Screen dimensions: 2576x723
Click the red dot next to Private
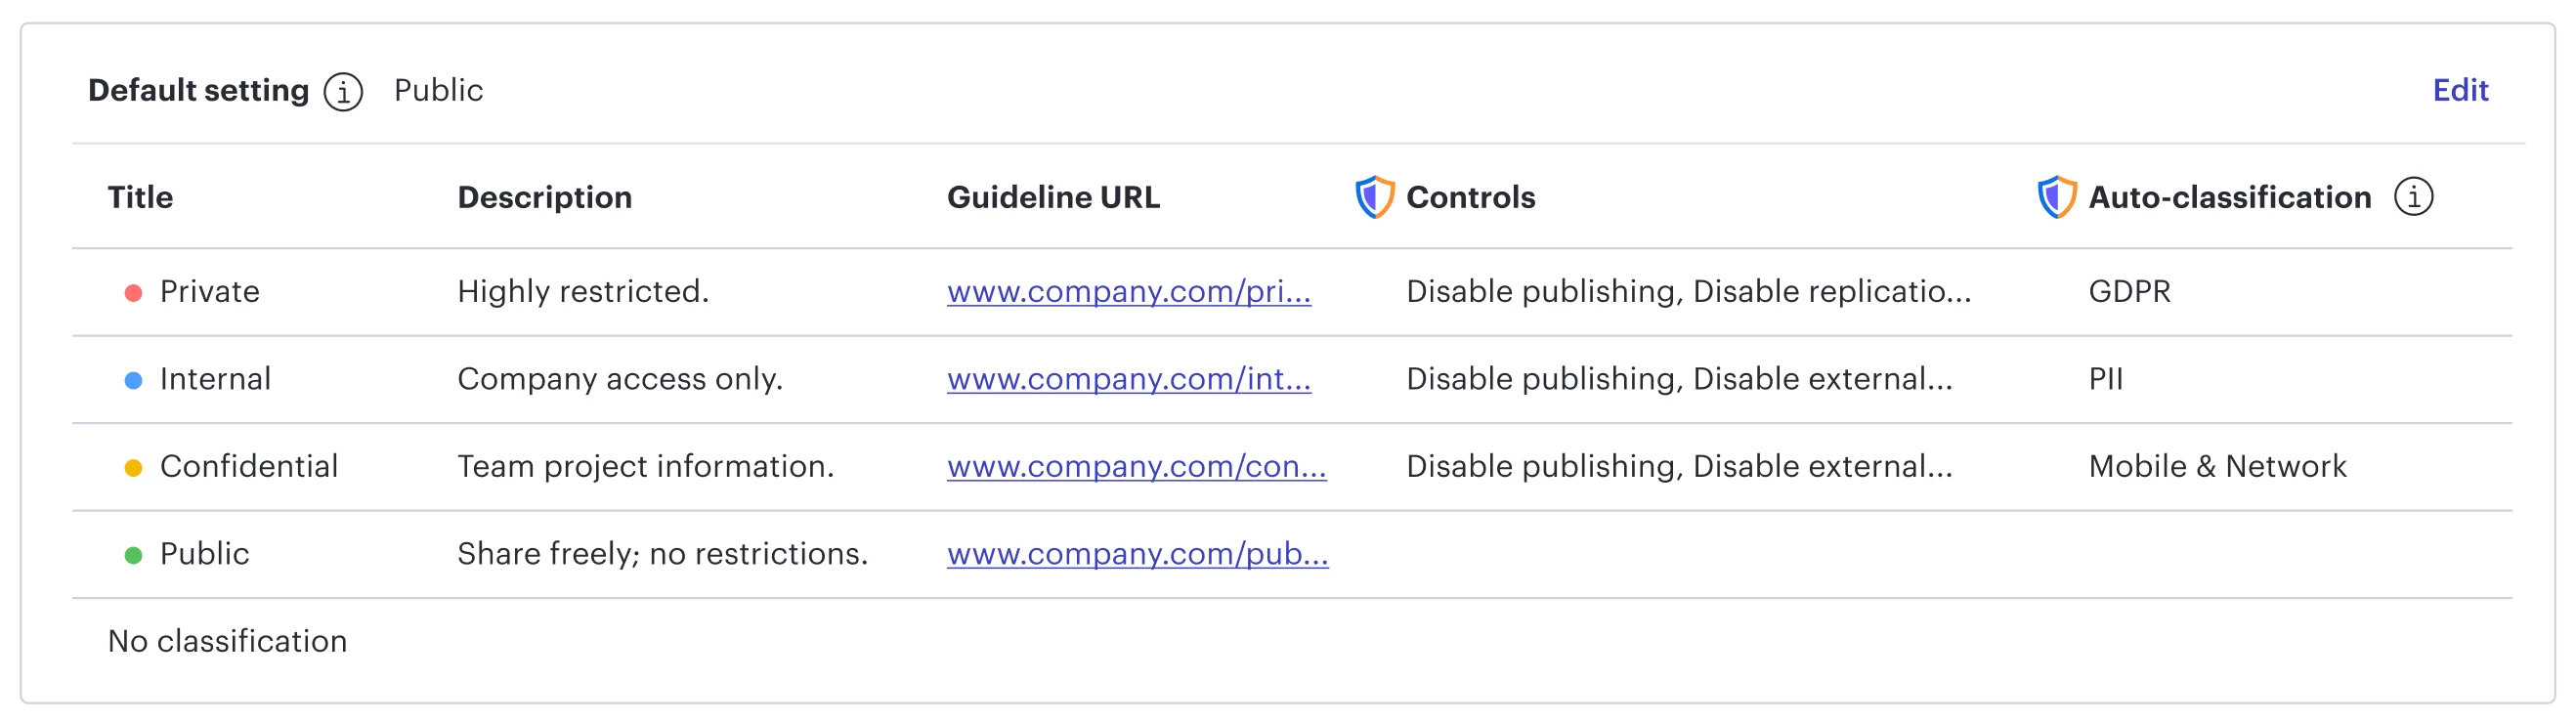click(x=133, y=293)
